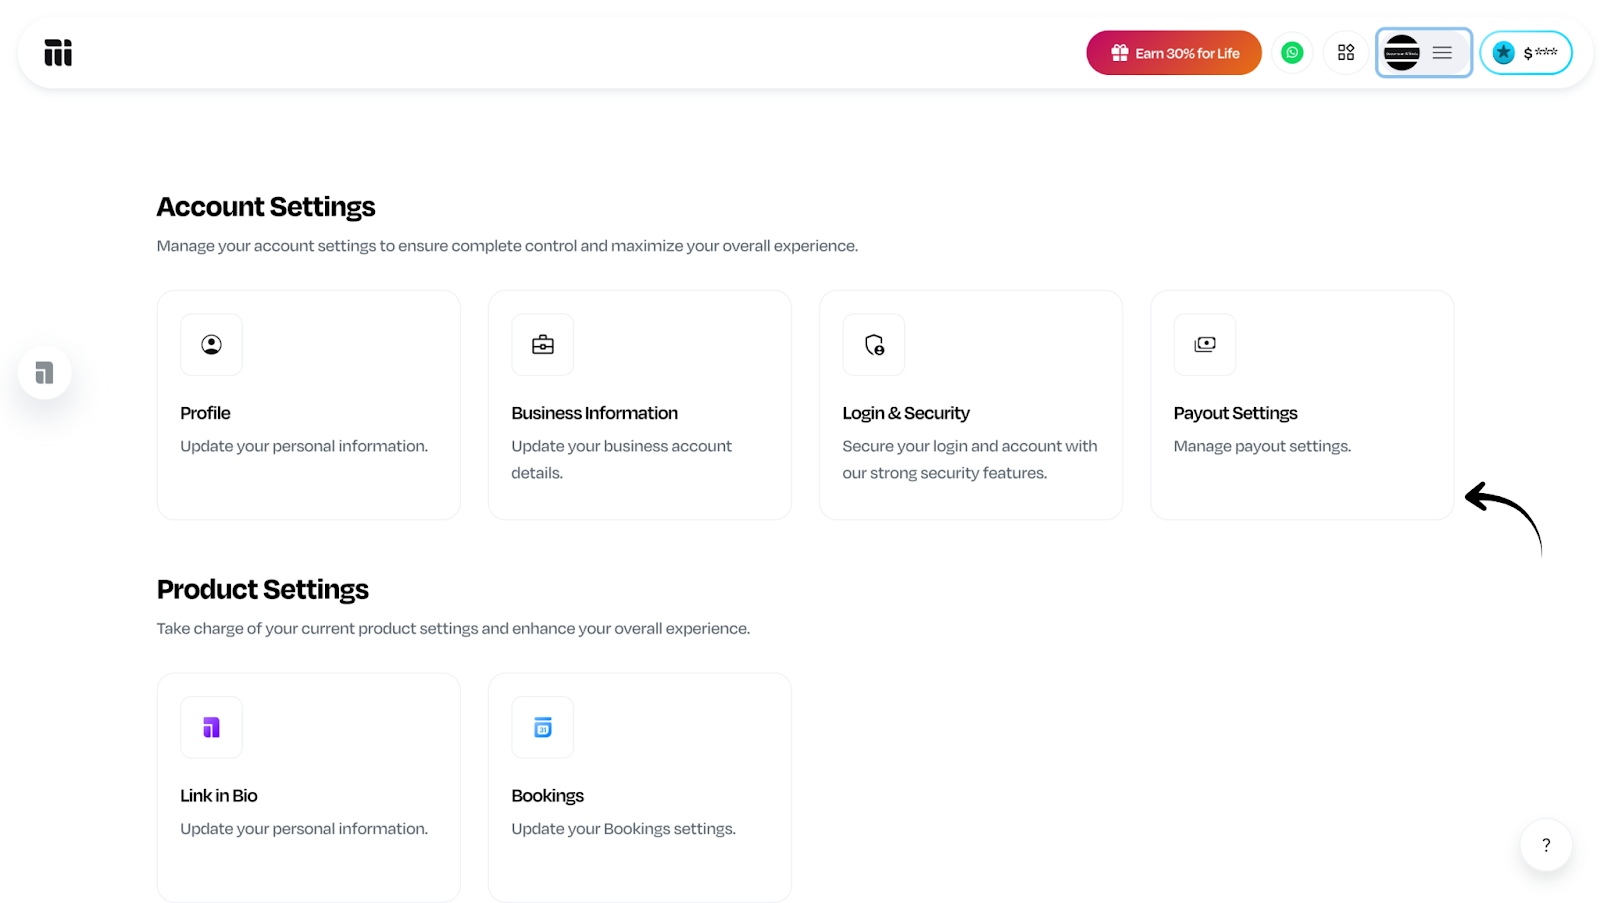Viewport: 1600px width, 903px height.
Task: Go to Login & Security heading
Action: (906, 413)
